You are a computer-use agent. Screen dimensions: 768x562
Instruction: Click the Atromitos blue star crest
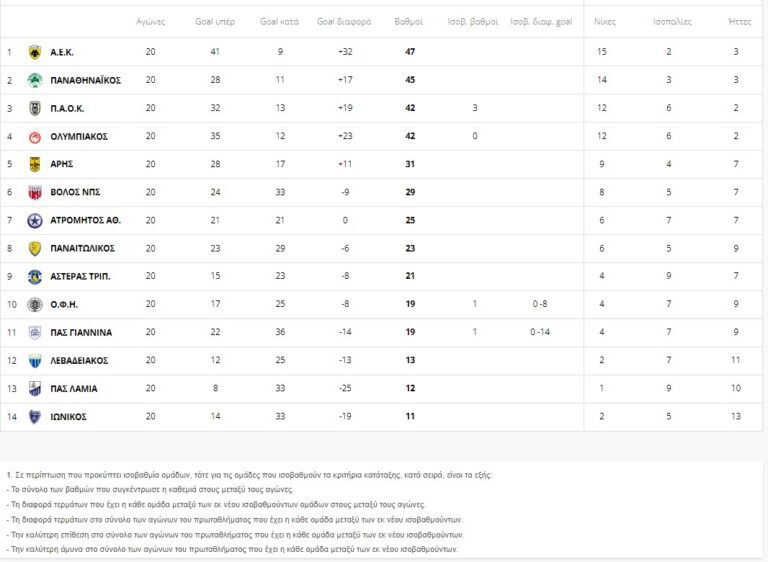click(x=34, y=220)
